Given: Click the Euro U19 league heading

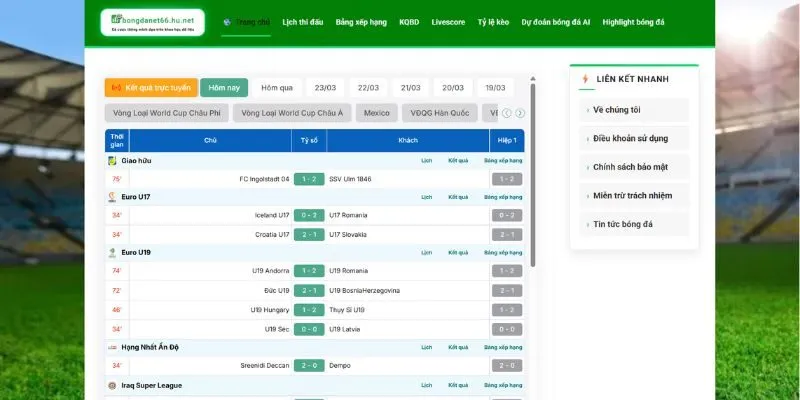Looking at the screenshot, I should pyautogui.click(x=136, y=253).
